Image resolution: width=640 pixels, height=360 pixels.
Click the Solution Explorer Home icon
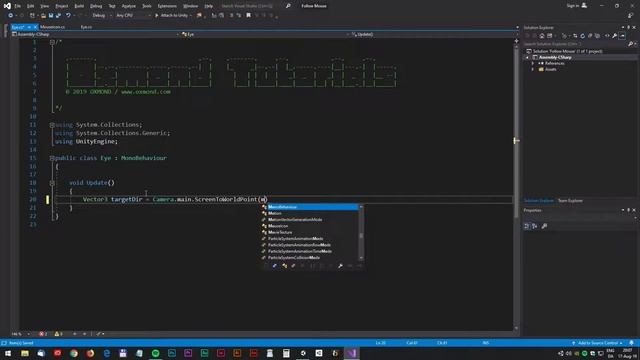pos(542,36)
